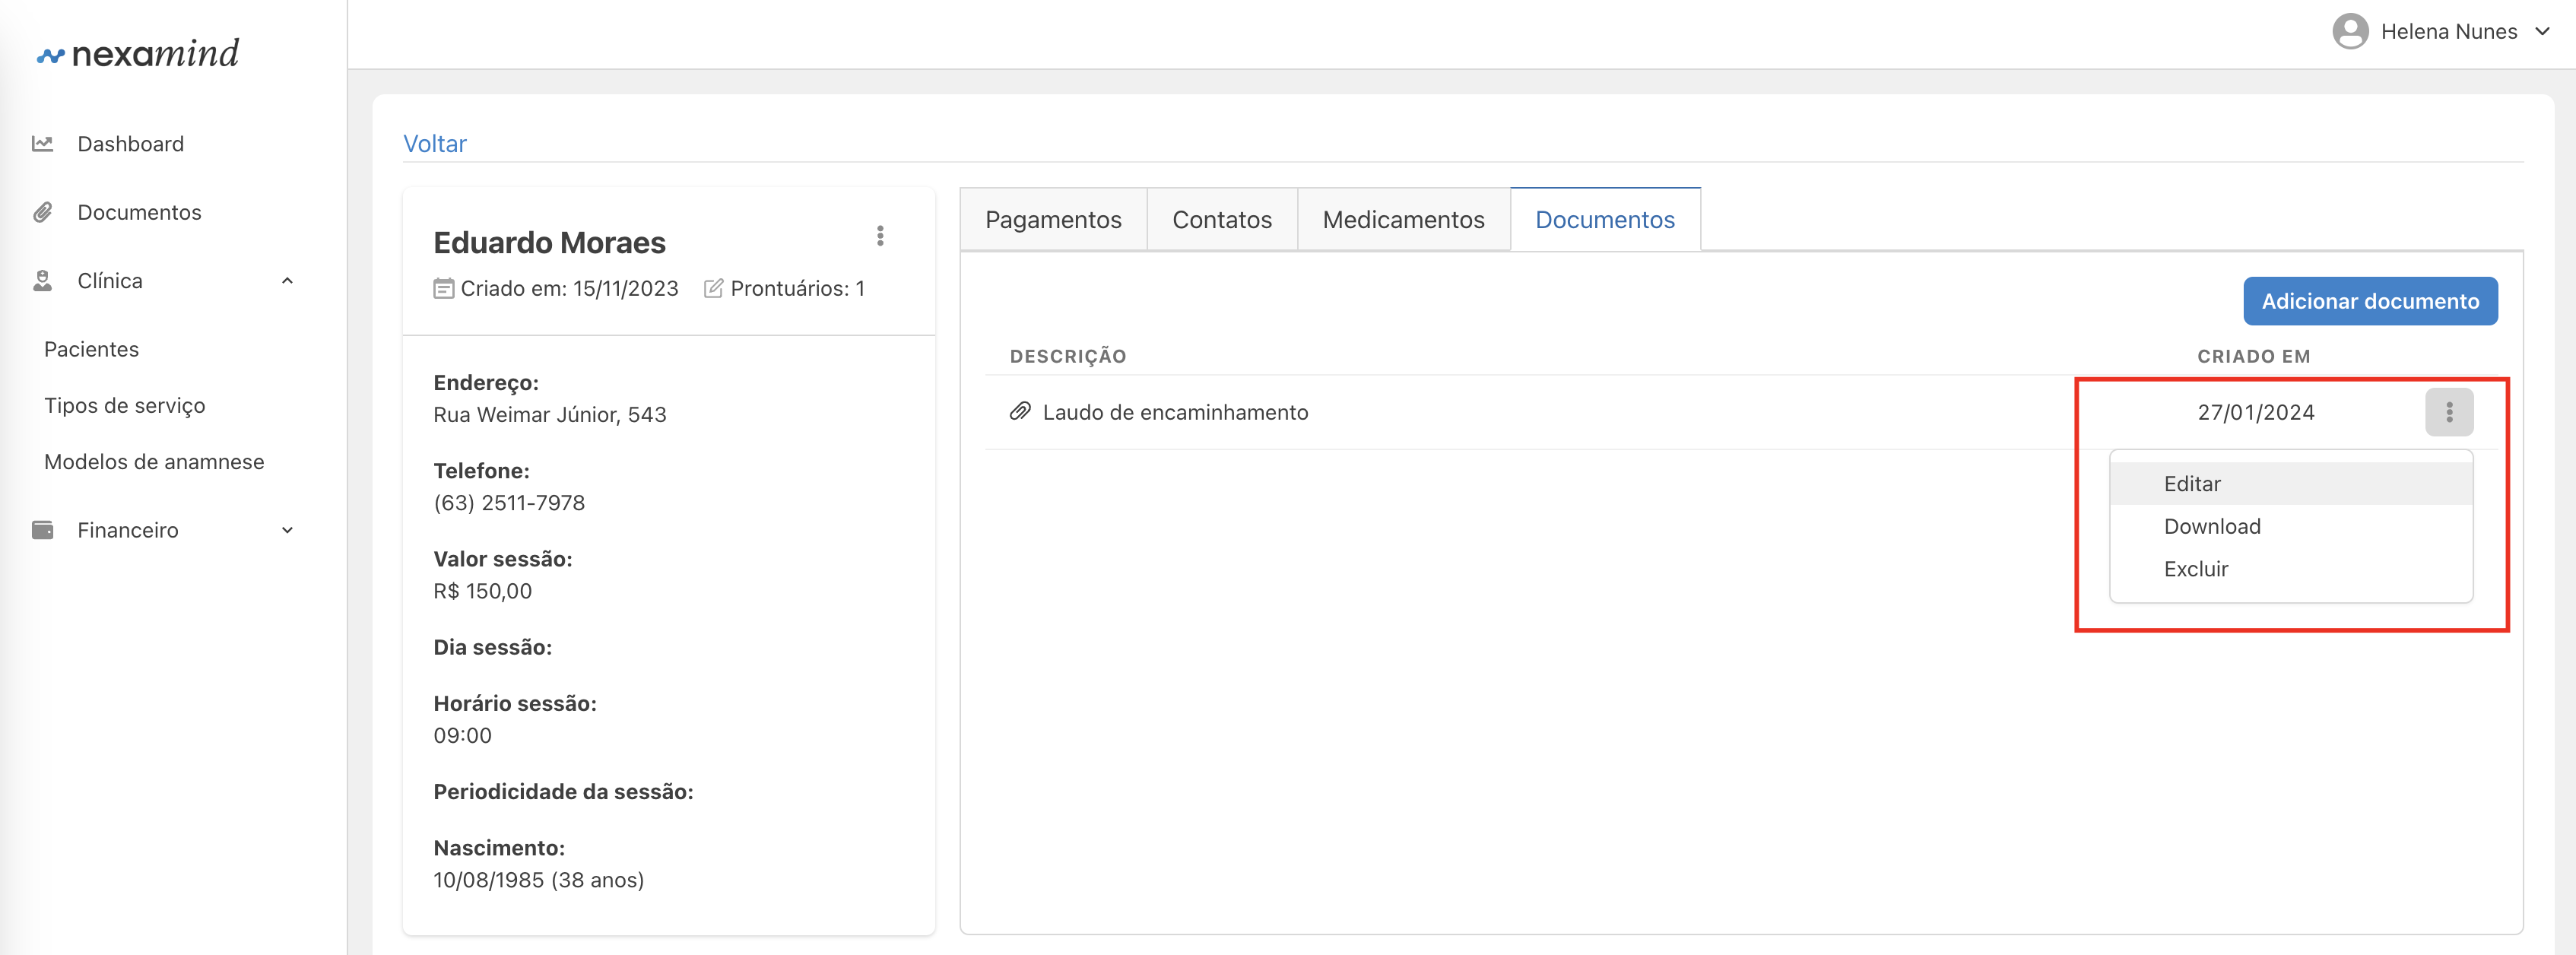Click the Prontuários edit icon

tap(713, 289)
